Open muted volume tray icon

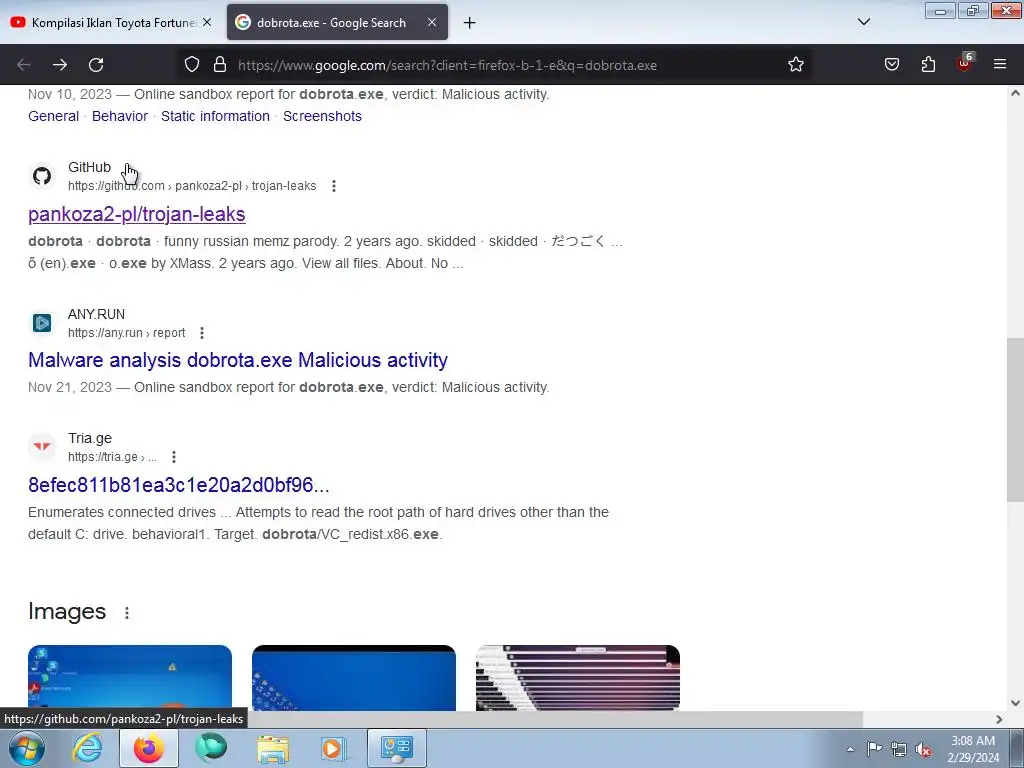coord(923,749)
